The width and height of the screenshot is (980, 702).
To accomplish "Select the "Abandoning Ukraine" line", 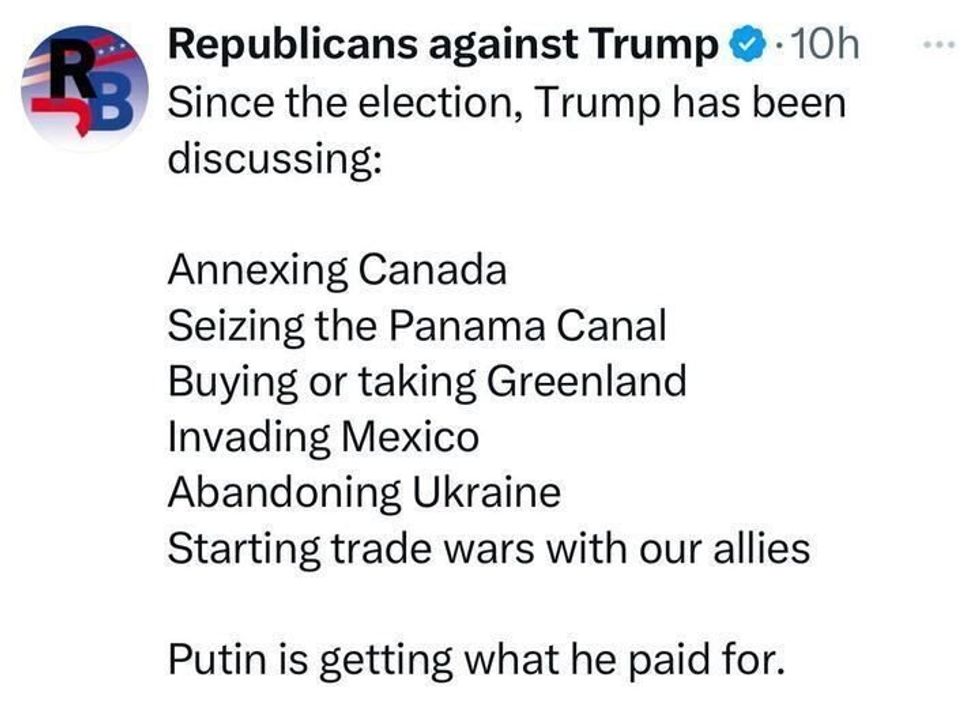I will pyautogui.click(x=364, y=493).
